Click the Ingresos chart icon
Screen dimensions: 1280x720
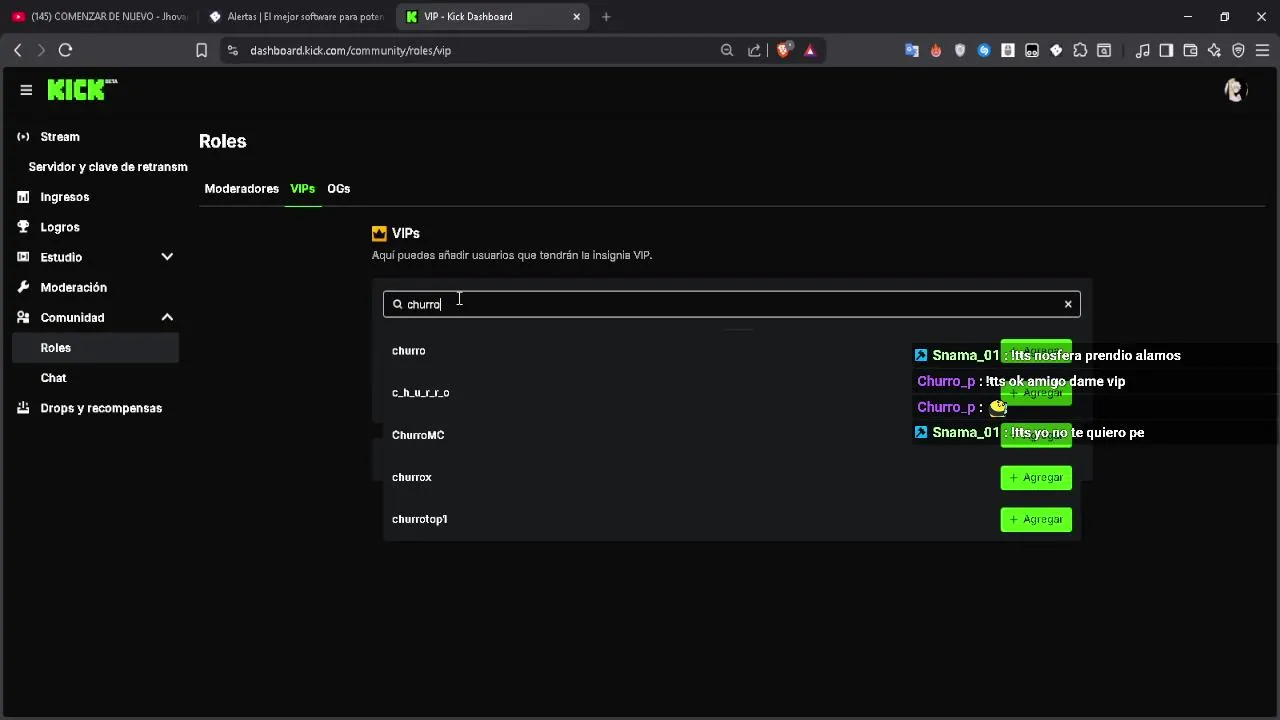(23, 197)
